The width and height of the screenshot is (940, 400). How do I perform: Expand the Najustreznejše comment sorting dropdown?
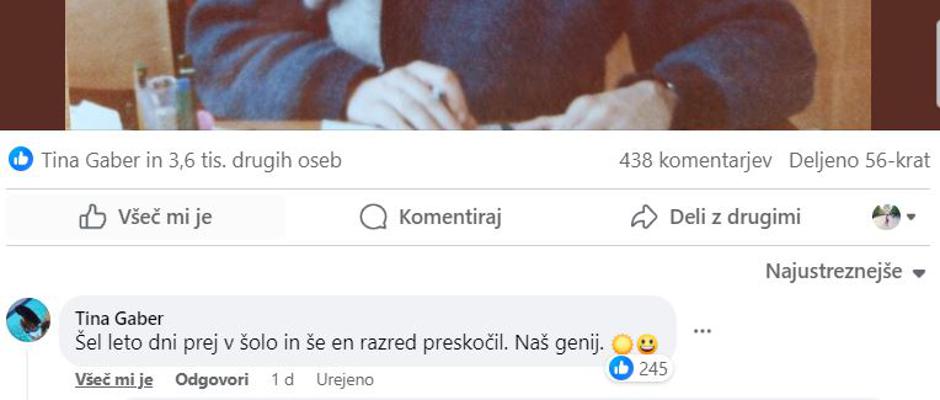(845, 272)
